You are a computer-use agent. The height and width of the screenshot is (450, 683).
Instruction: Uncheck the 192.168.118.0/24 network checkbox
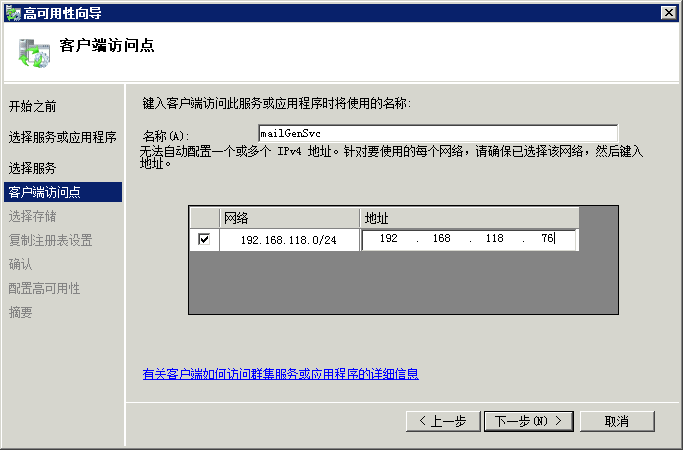click(x=204, y=239)
